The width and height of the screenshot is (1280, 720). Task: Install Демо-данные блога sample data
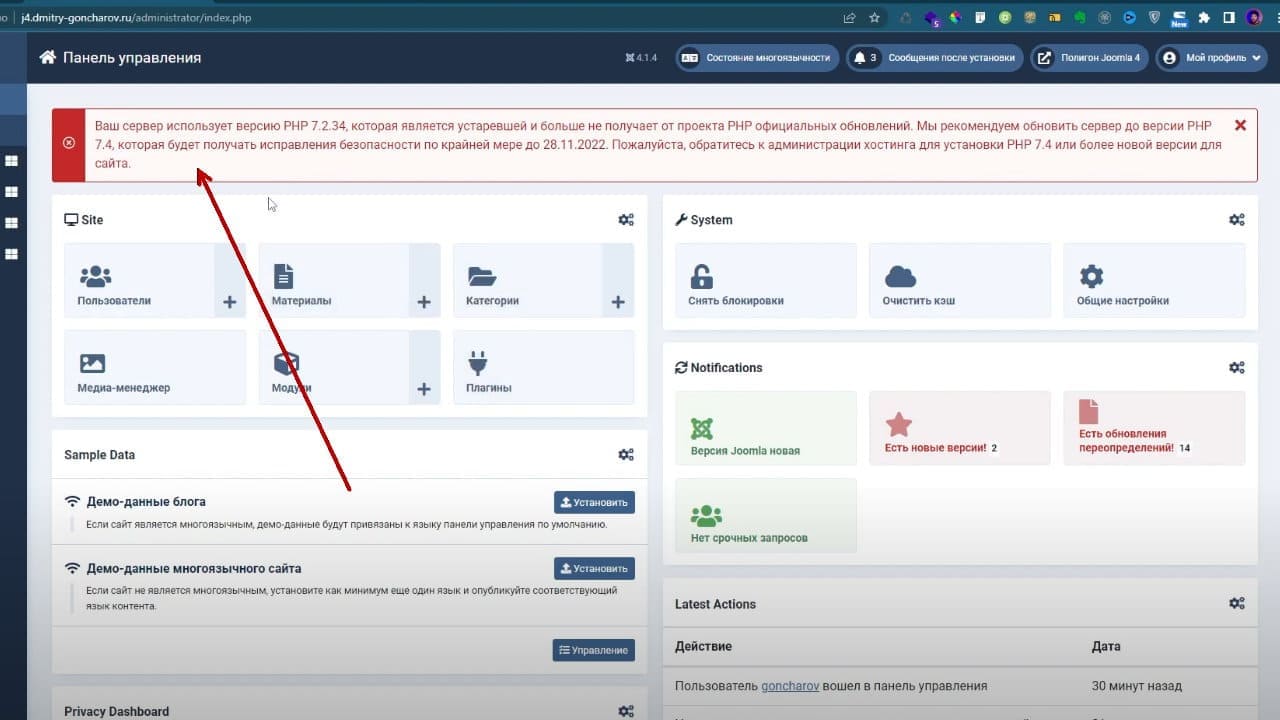(x=594, y=502)
